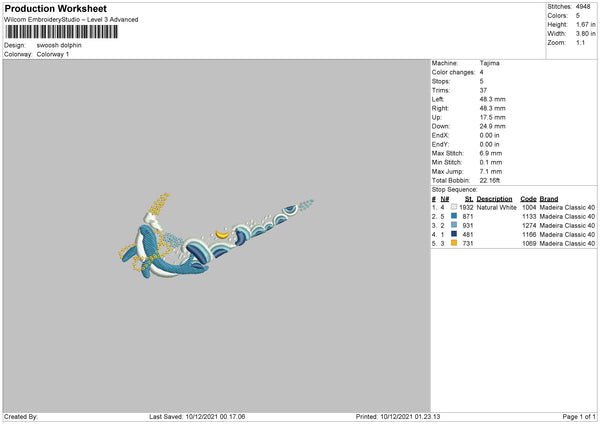Image resolution: width=600 pixels, height=424 pixels.
Task: Click the blue swatch for code 1133
Action: (454, 216)
